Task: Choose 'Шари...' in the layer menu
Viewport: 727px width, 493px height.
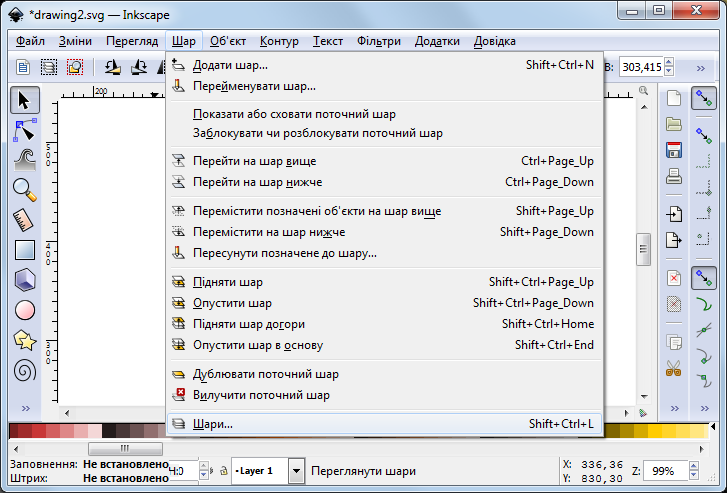Action: [x=212, y=424]
